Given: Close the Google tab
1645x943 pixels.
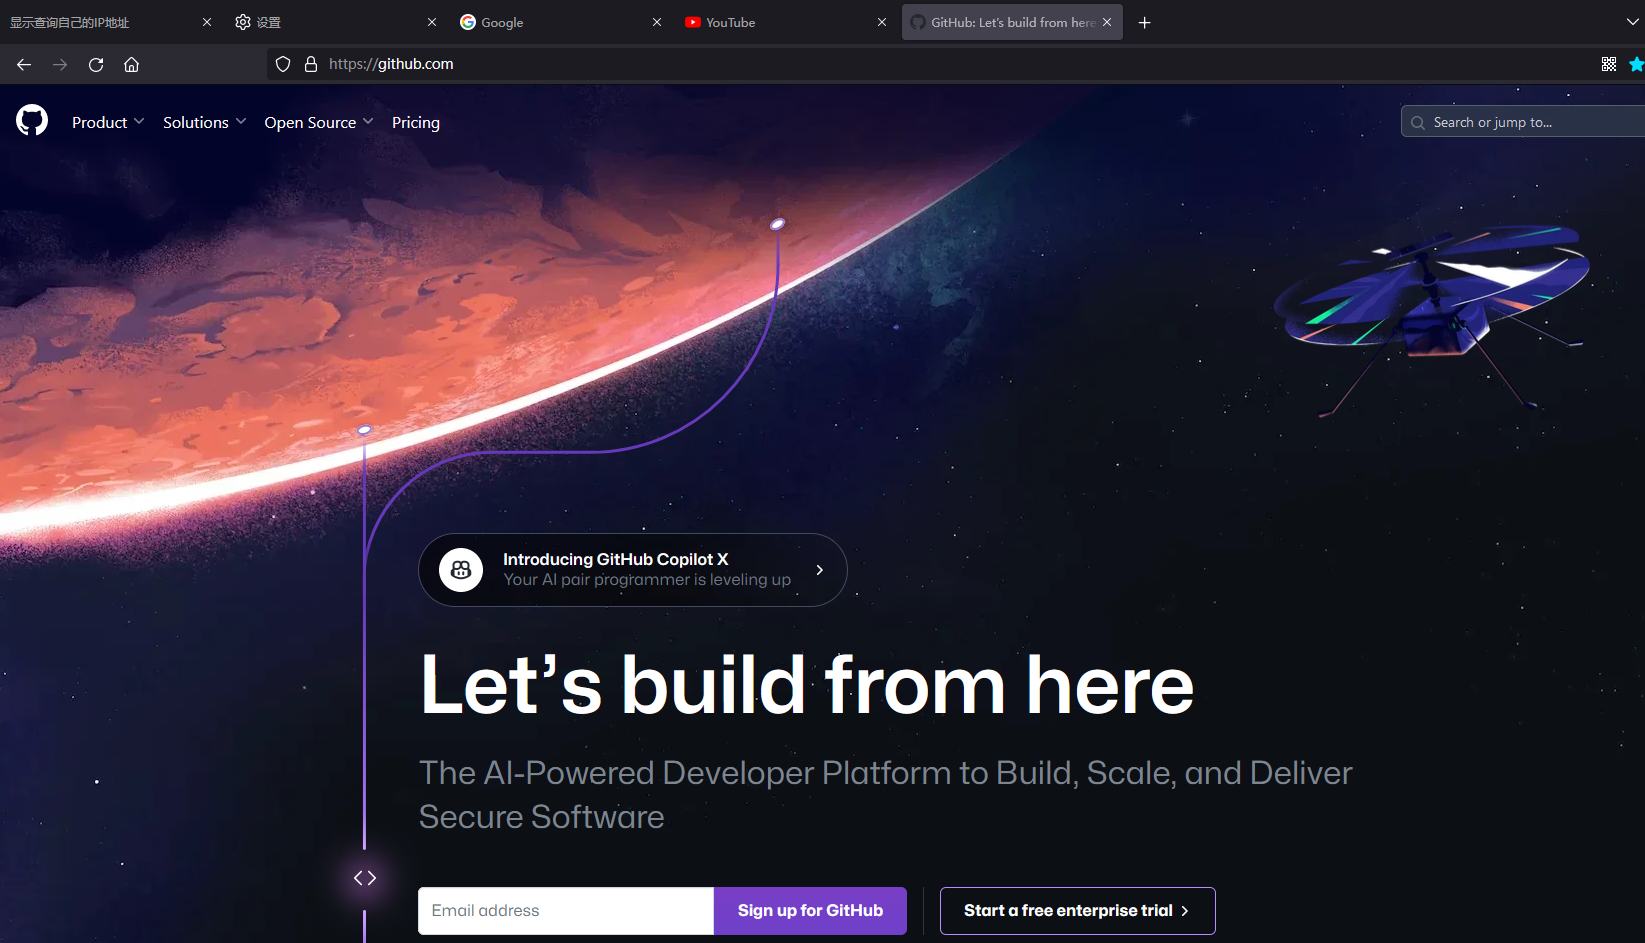Looking at the screenshot, I should click(657, 22).
